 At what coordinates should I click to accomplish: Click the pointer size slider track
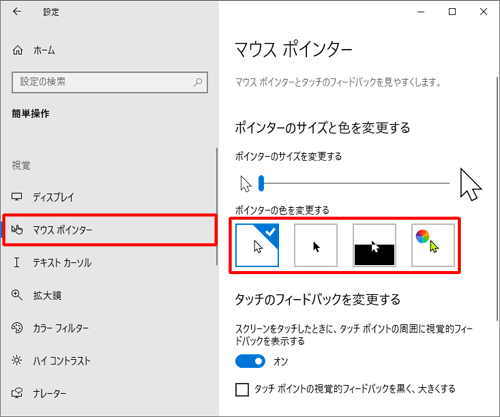click(x=354, y=183)
